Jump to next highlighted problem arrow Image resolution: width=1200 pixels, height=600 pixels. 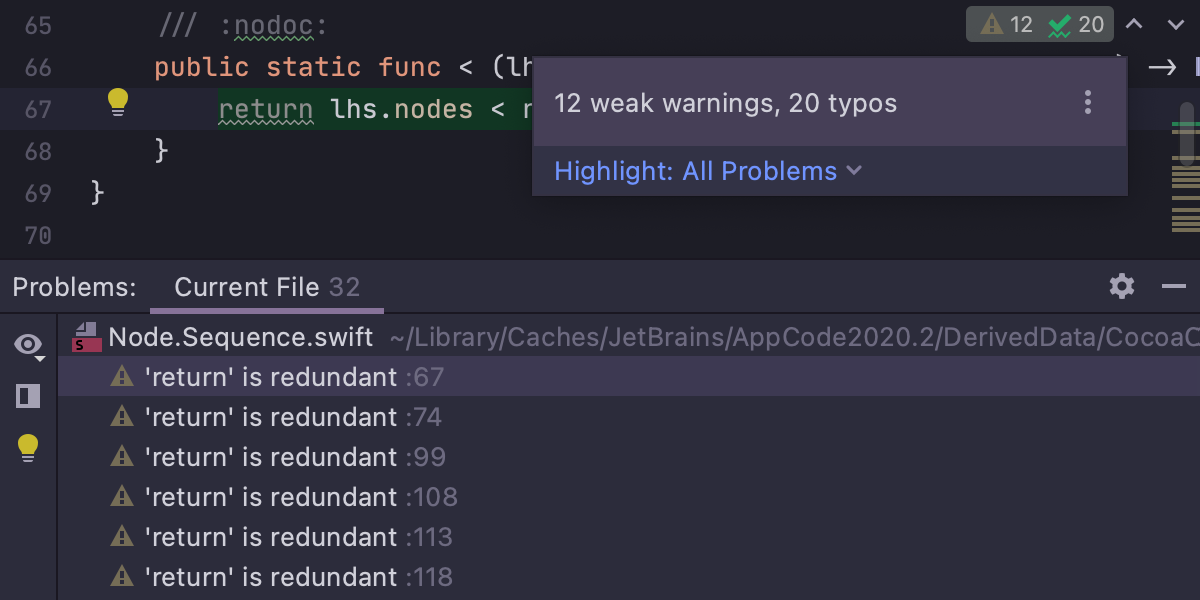coord(1175,25)
